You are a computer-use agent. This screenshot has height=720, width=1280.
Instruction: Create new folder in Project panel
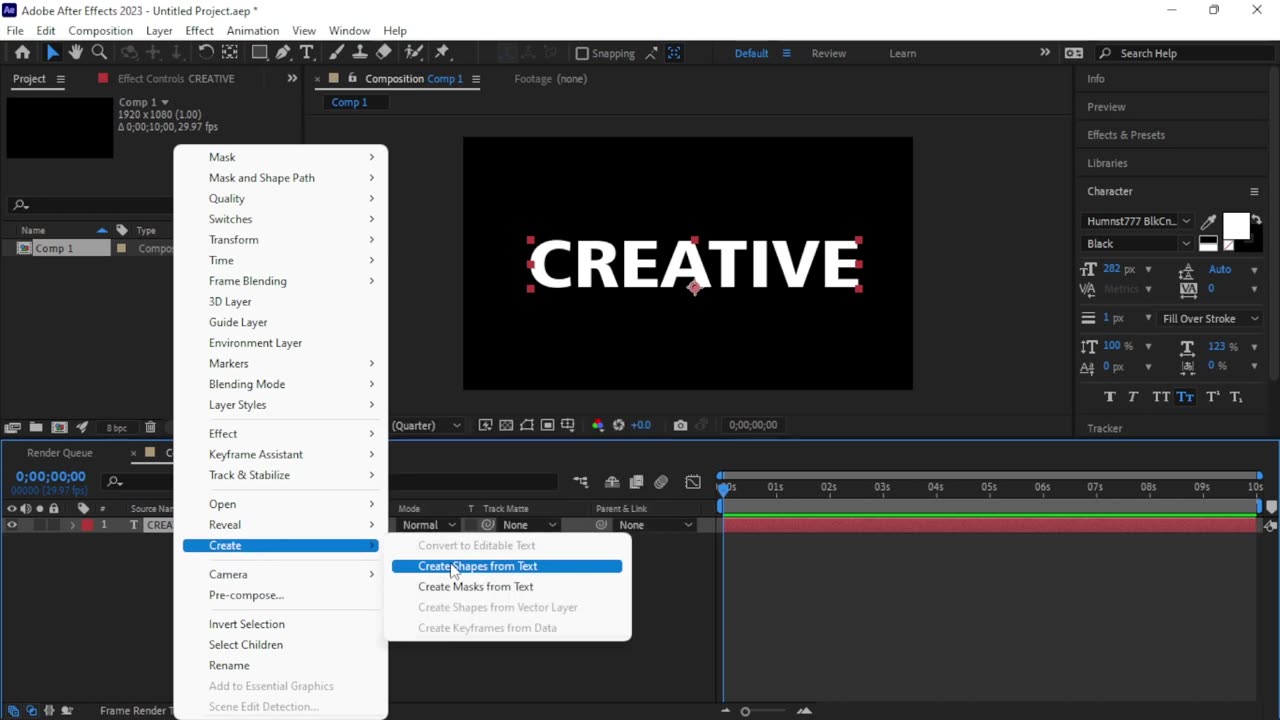click(36, 427)
